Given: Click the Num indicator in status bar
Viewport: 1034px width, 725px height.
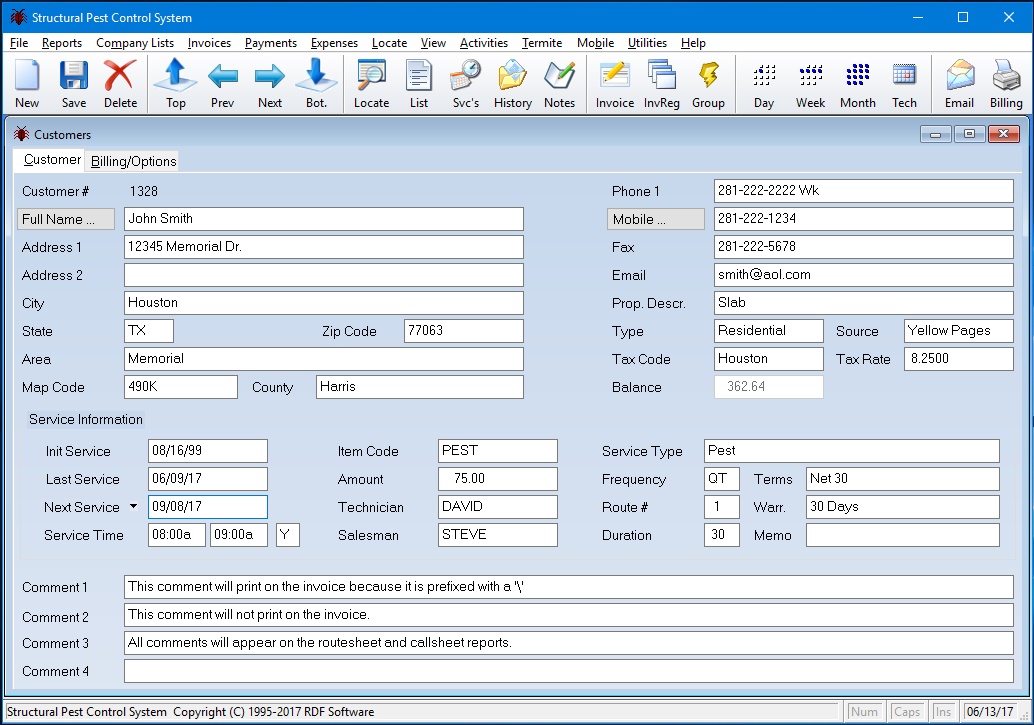Looking at the screenshot, I should [864, 712].
